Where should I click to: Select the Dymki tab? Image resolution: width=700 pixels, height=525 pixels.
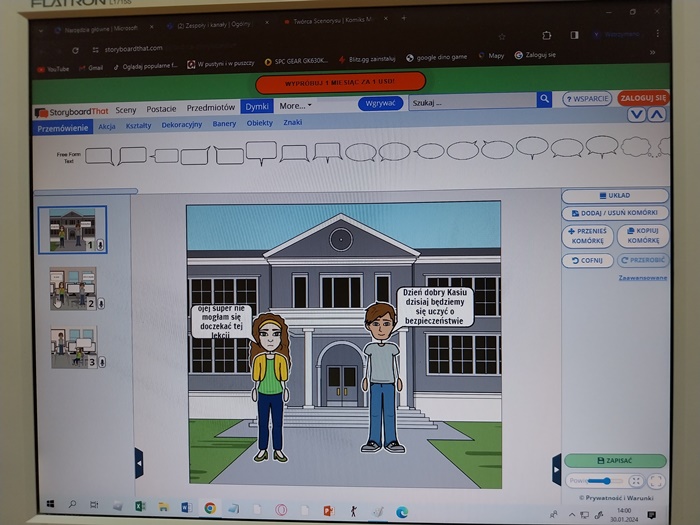click(257, 106)
